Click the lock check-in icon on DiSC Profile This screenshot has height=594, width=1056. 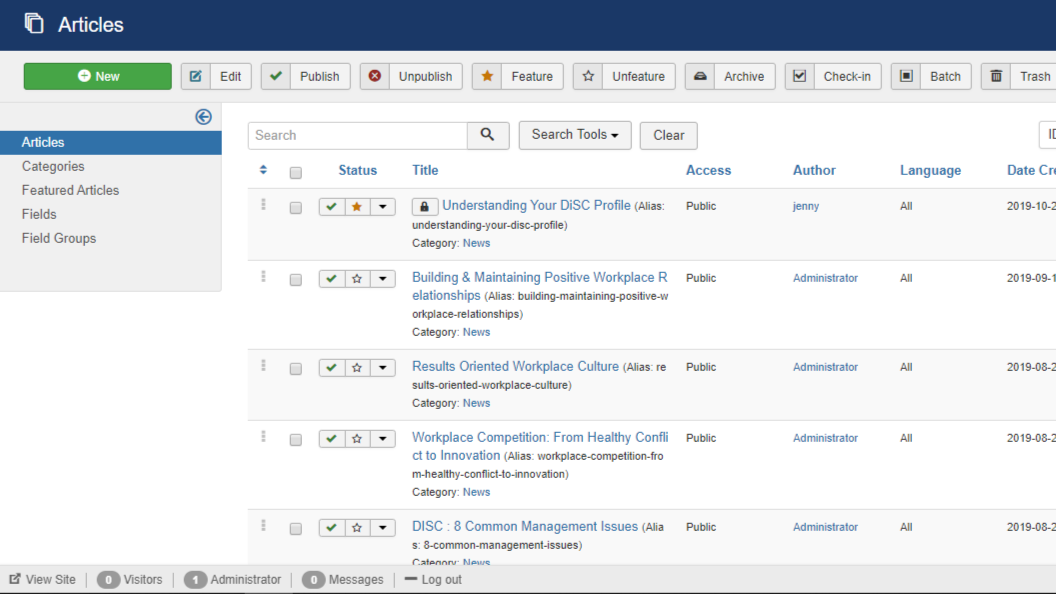click(x=424, y=207)
